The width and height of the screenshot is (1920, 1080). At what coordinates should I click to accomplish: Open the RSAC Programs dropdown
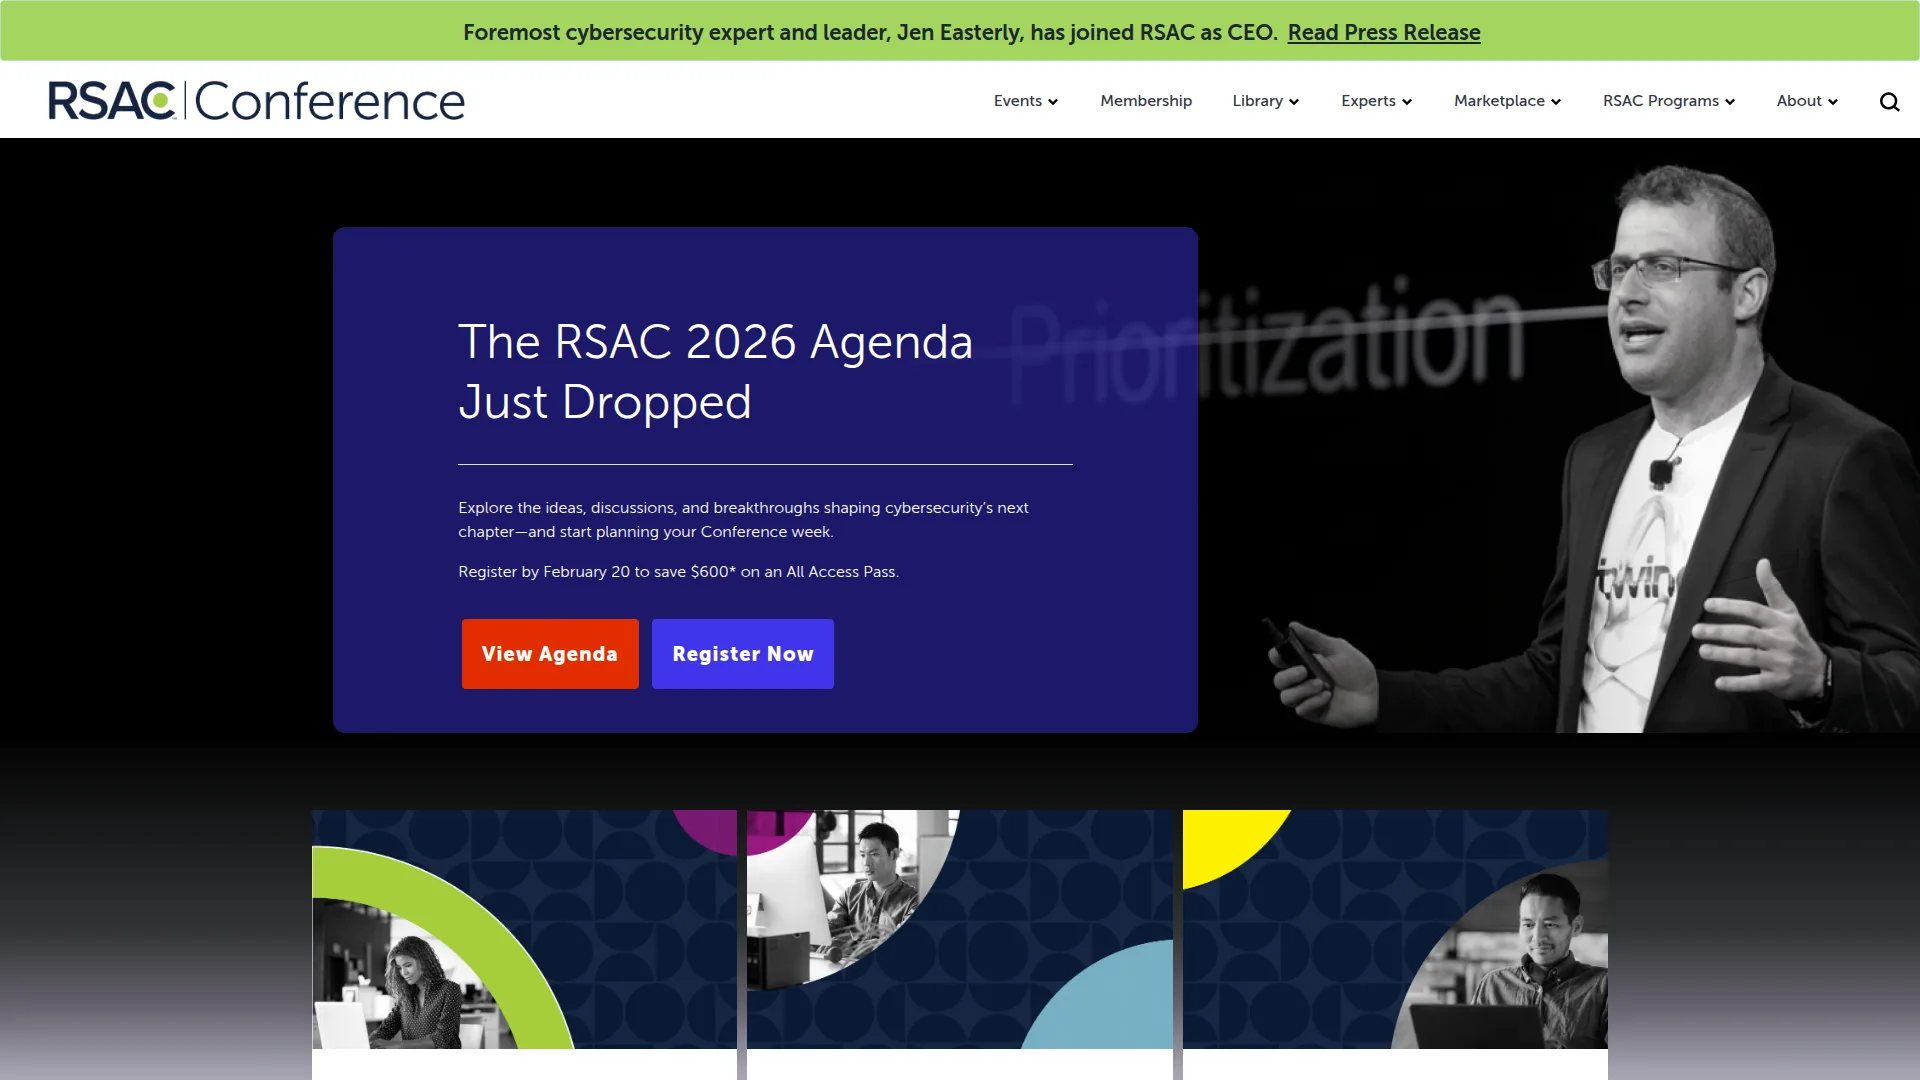(1669, 101)
